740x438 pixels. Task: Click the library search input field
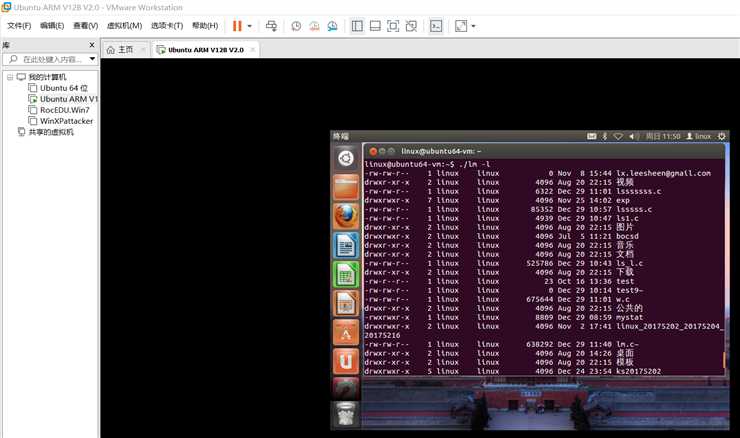pos(50,59)
